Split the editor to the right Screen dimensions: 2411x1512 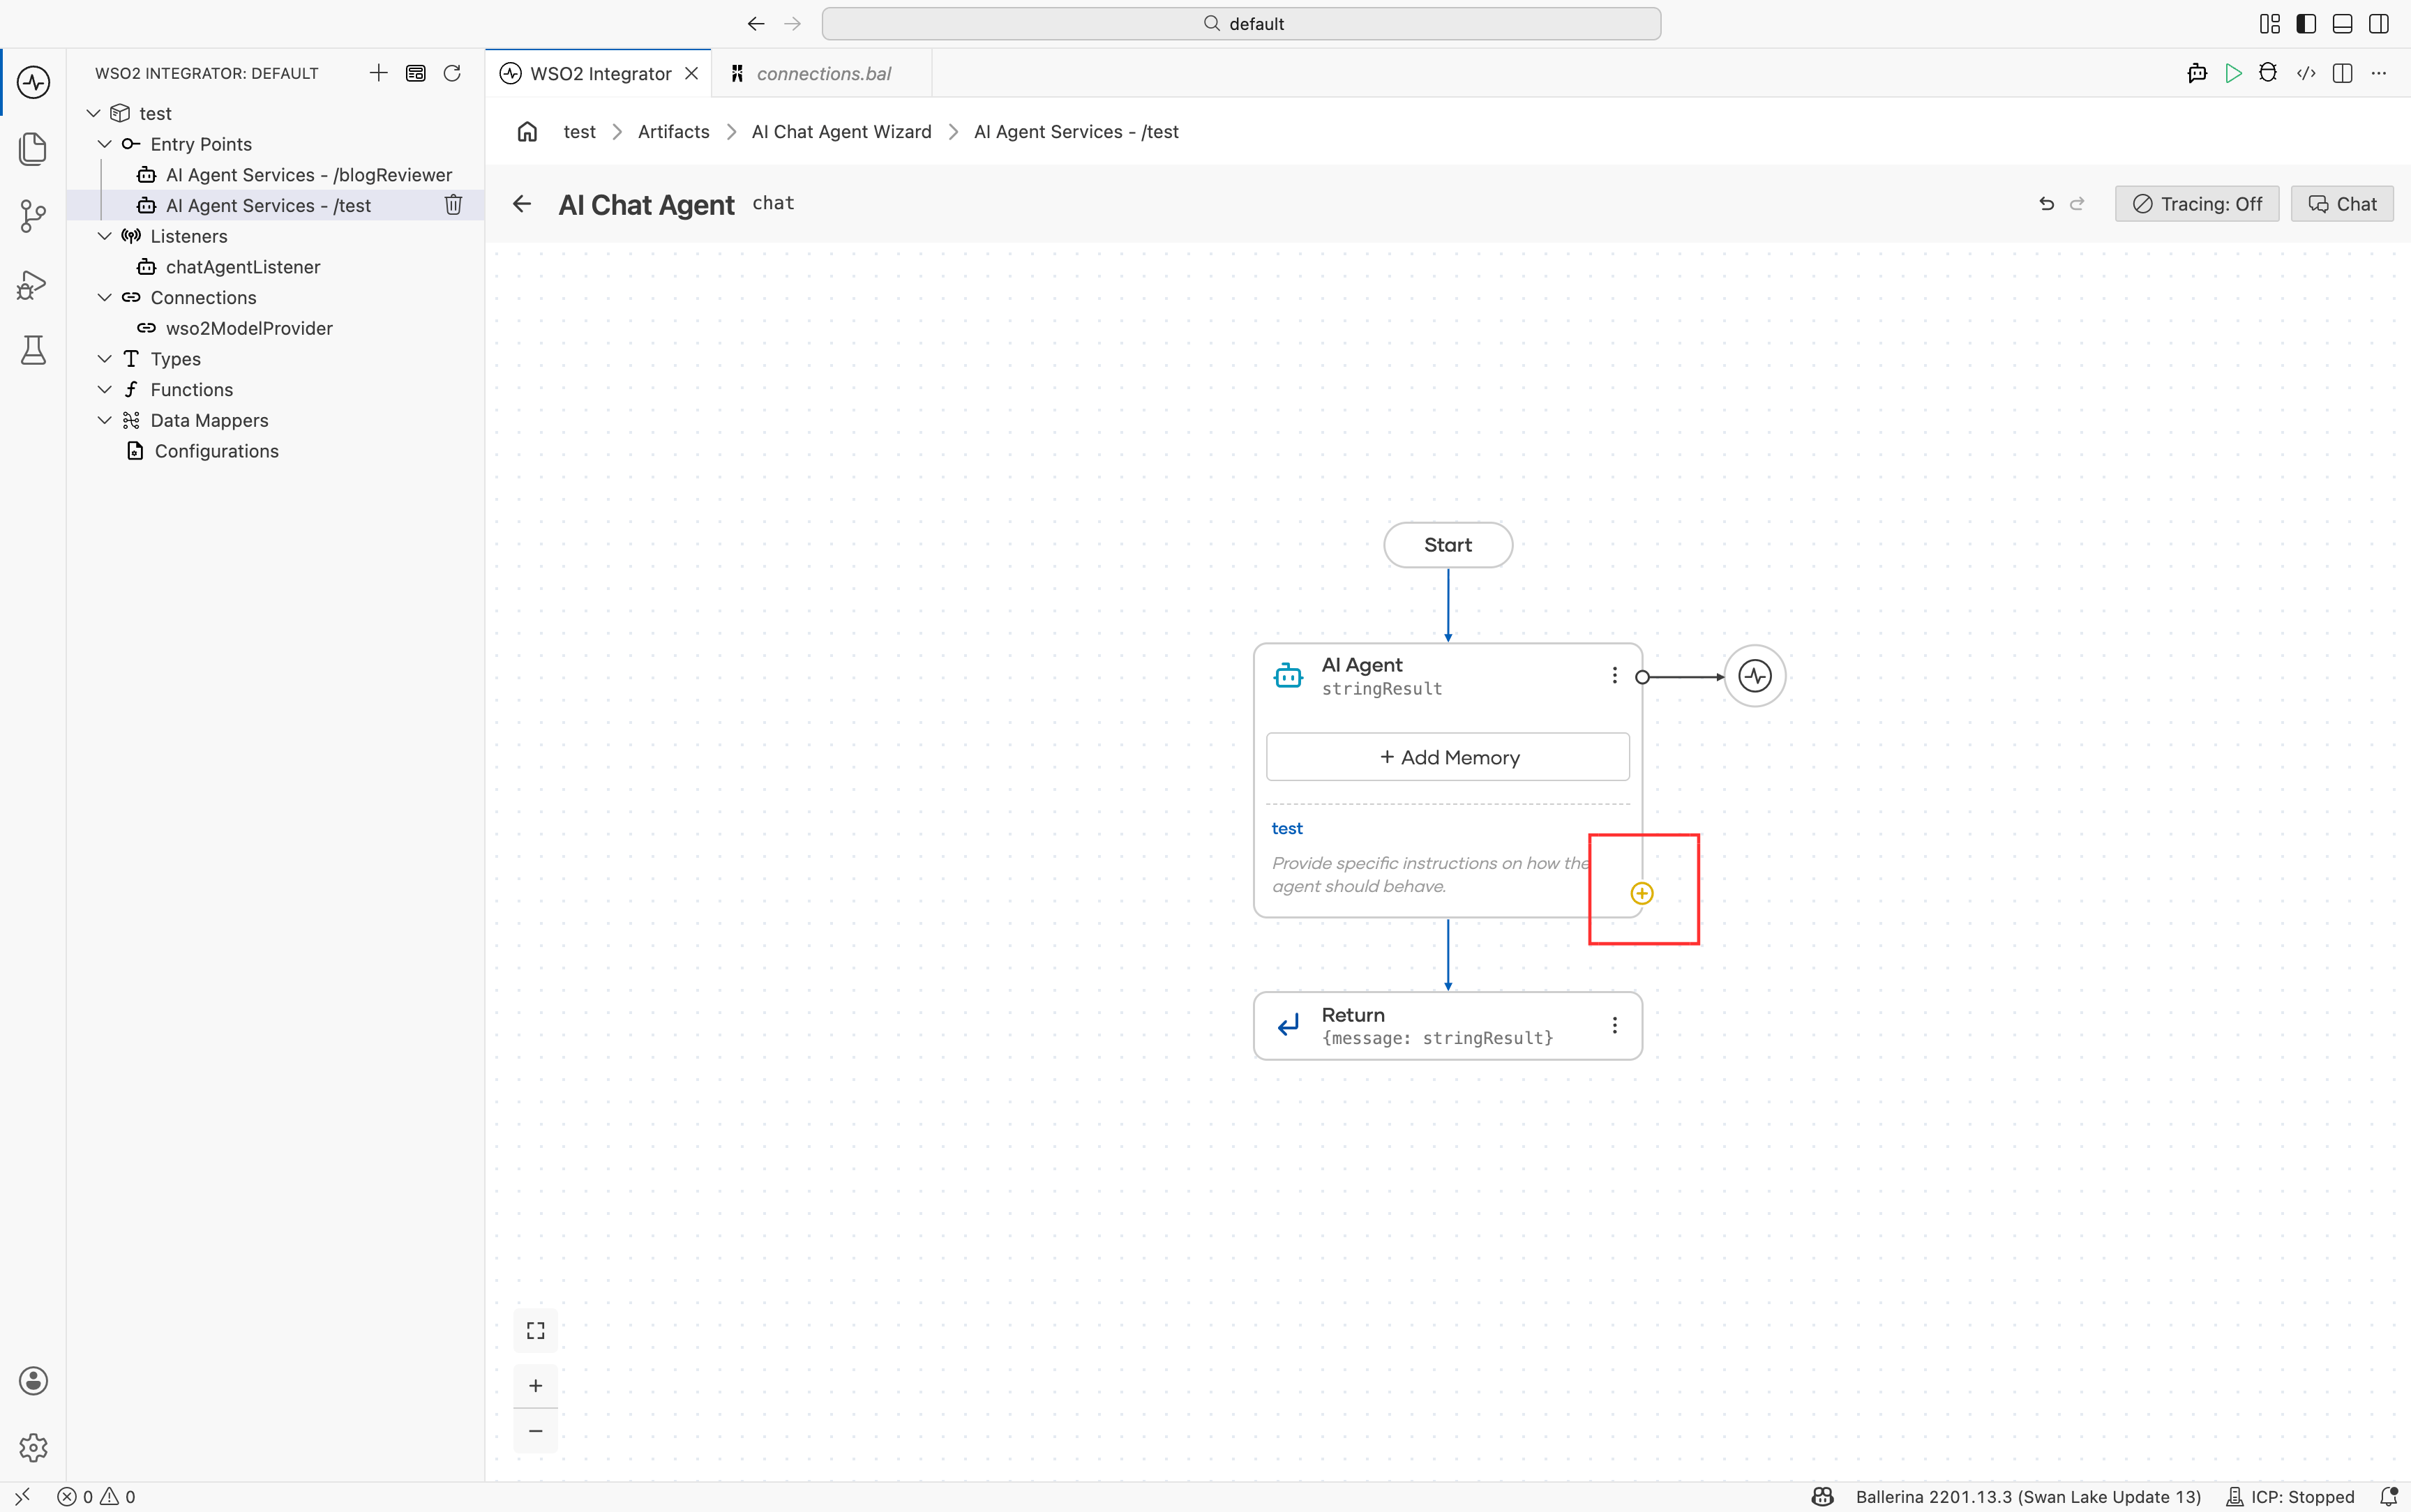(x=2342, y=73)
